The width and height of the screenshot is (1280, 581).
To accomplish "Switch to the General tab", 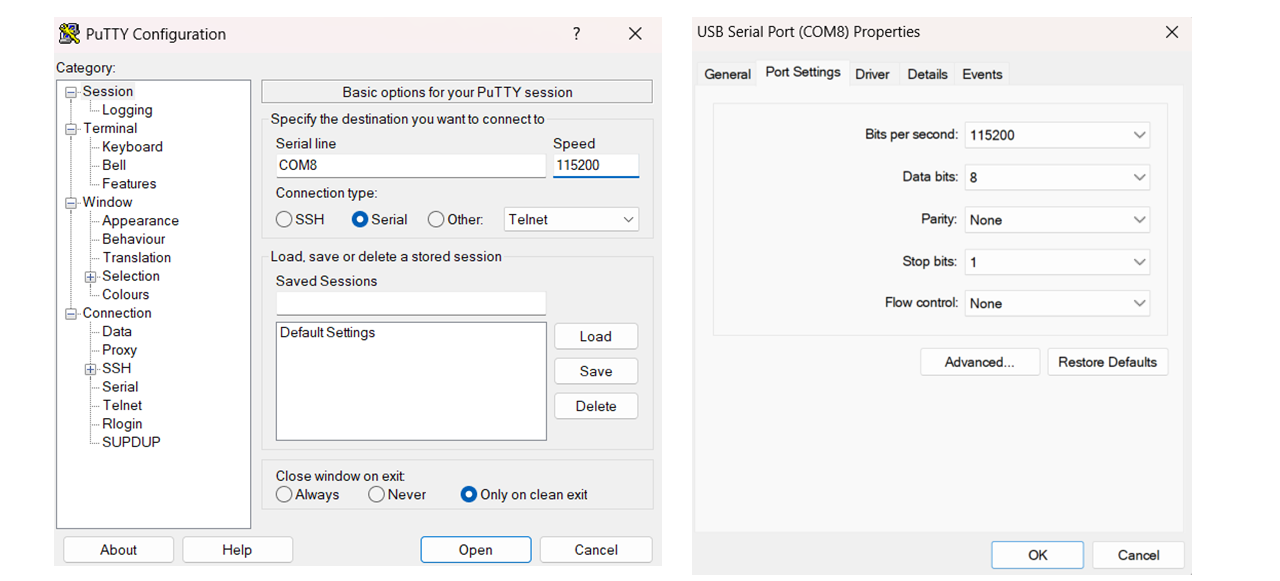I will tap(727, 74).
